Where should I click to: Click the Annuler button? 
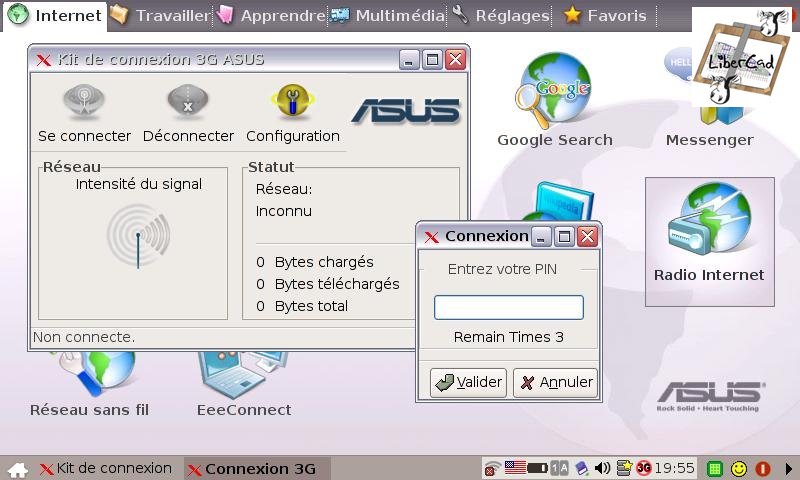555,383
